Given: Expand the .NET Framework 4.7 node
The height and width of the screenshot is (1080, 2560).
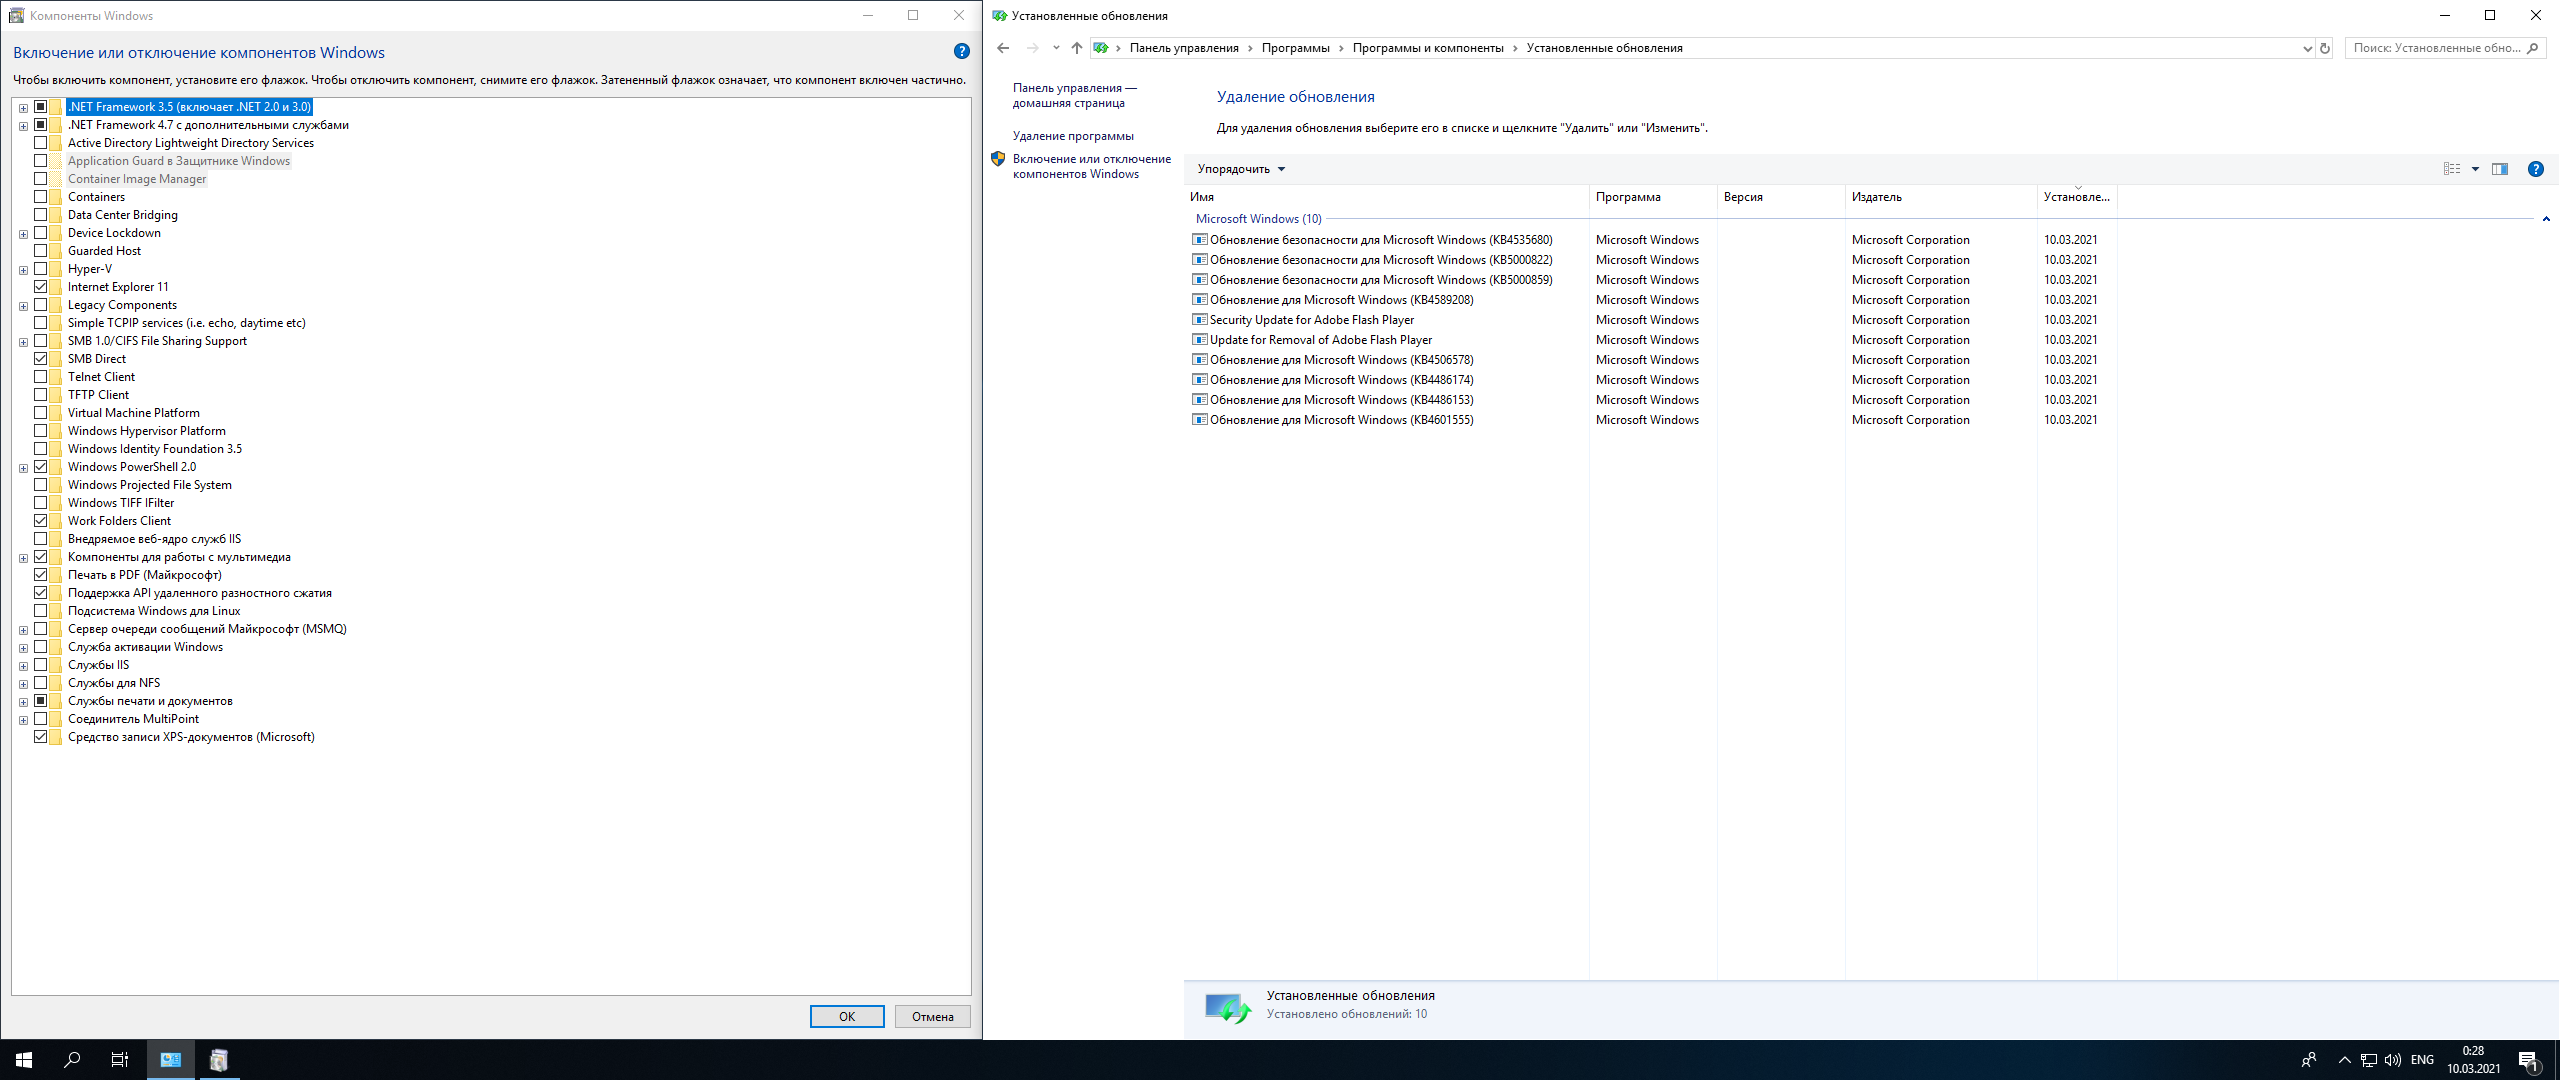Looking at the screenshot, I should coord(23,126).
